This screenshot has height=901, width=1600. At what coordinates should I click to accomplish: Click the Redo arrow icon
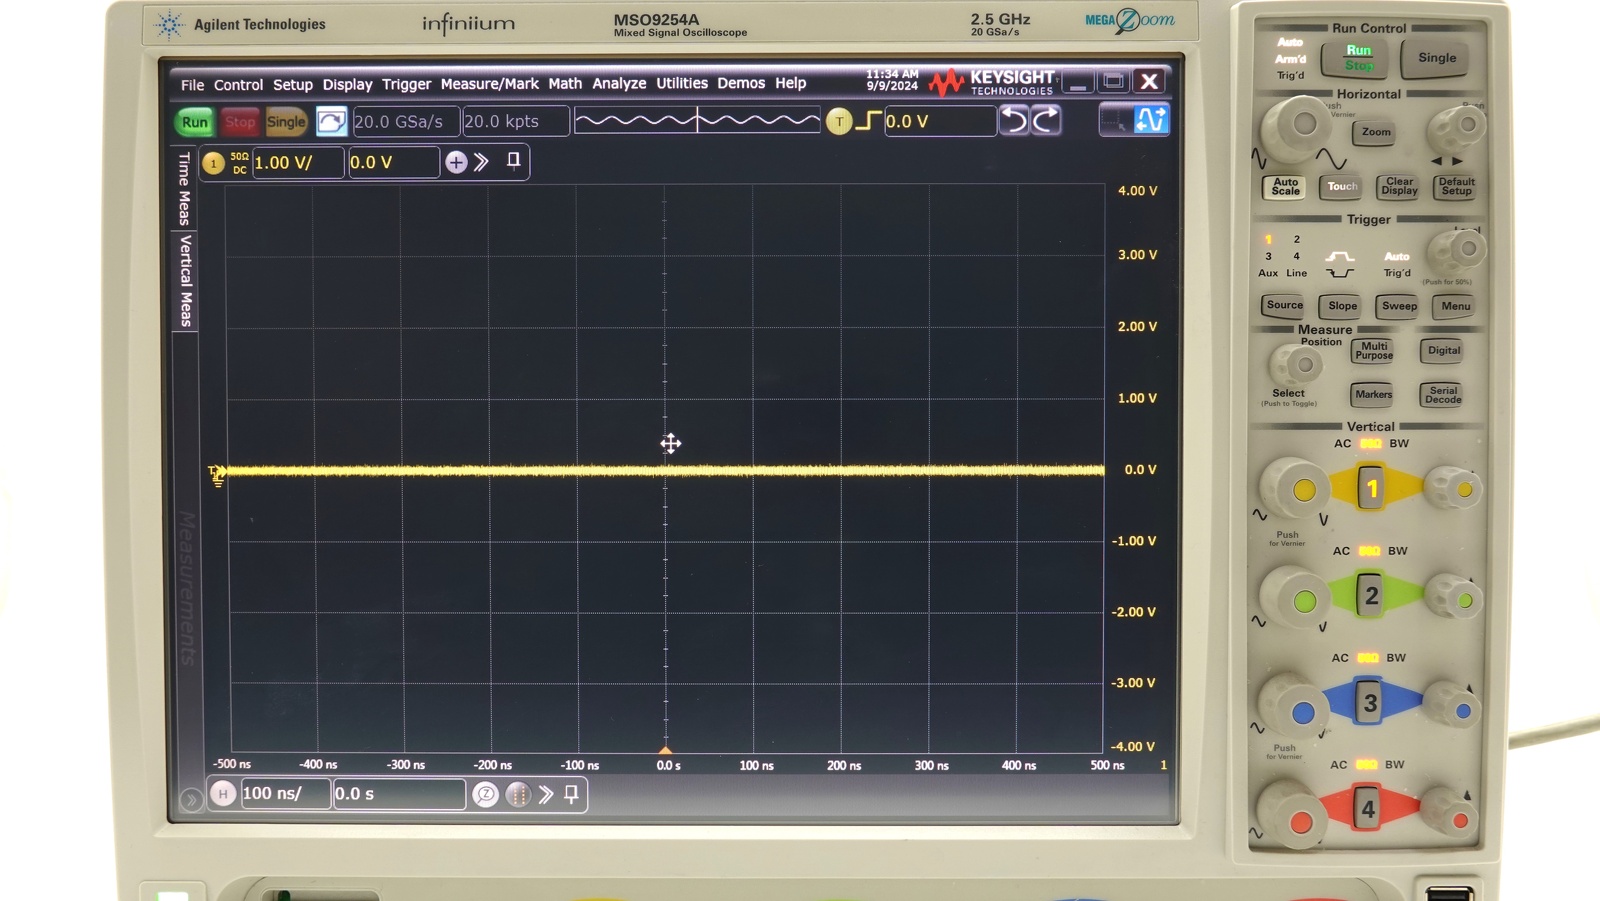1045,121
